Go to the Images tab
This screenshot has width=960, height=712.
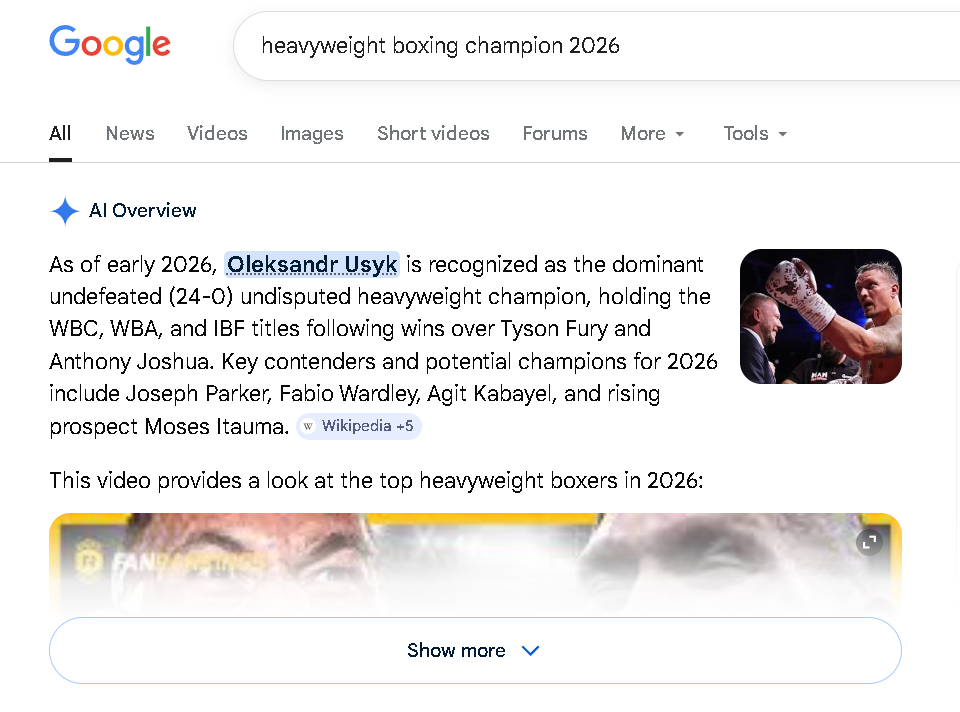[312, 134]
